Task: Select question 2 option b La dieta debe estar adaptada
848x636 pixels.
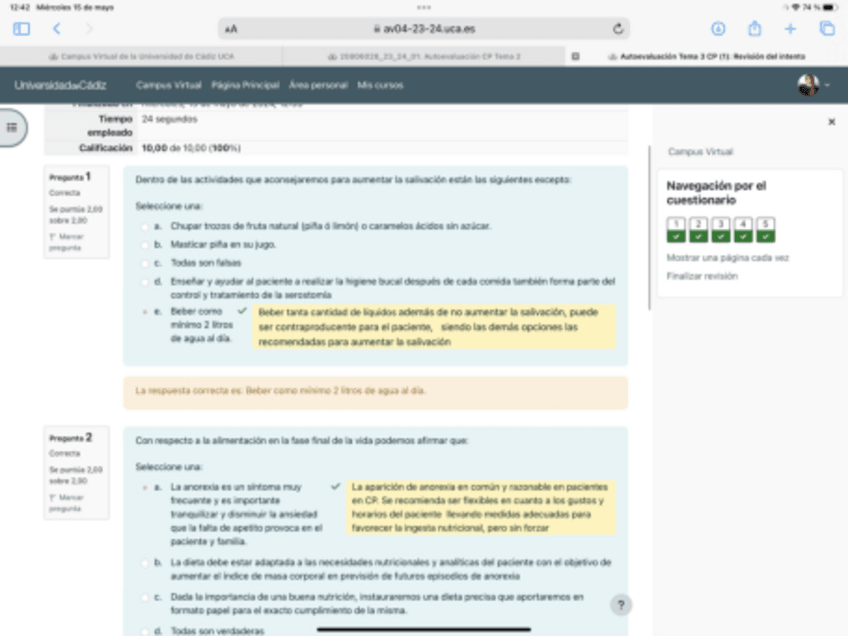Action: pyautogui.click(x=144, y=563)
